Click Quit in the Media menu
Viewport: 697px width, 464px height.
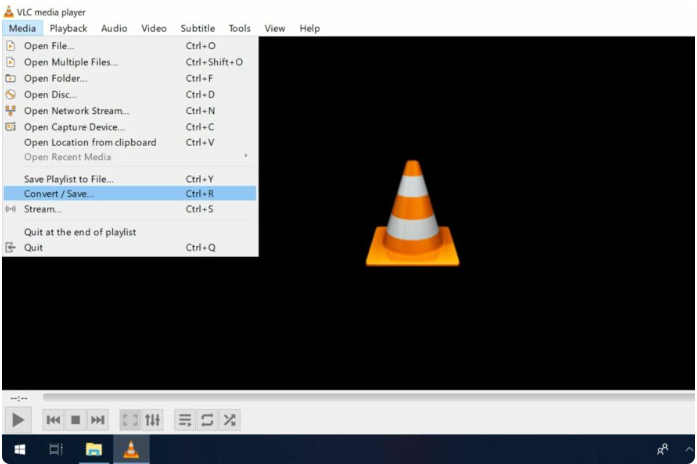coord(33,247)
